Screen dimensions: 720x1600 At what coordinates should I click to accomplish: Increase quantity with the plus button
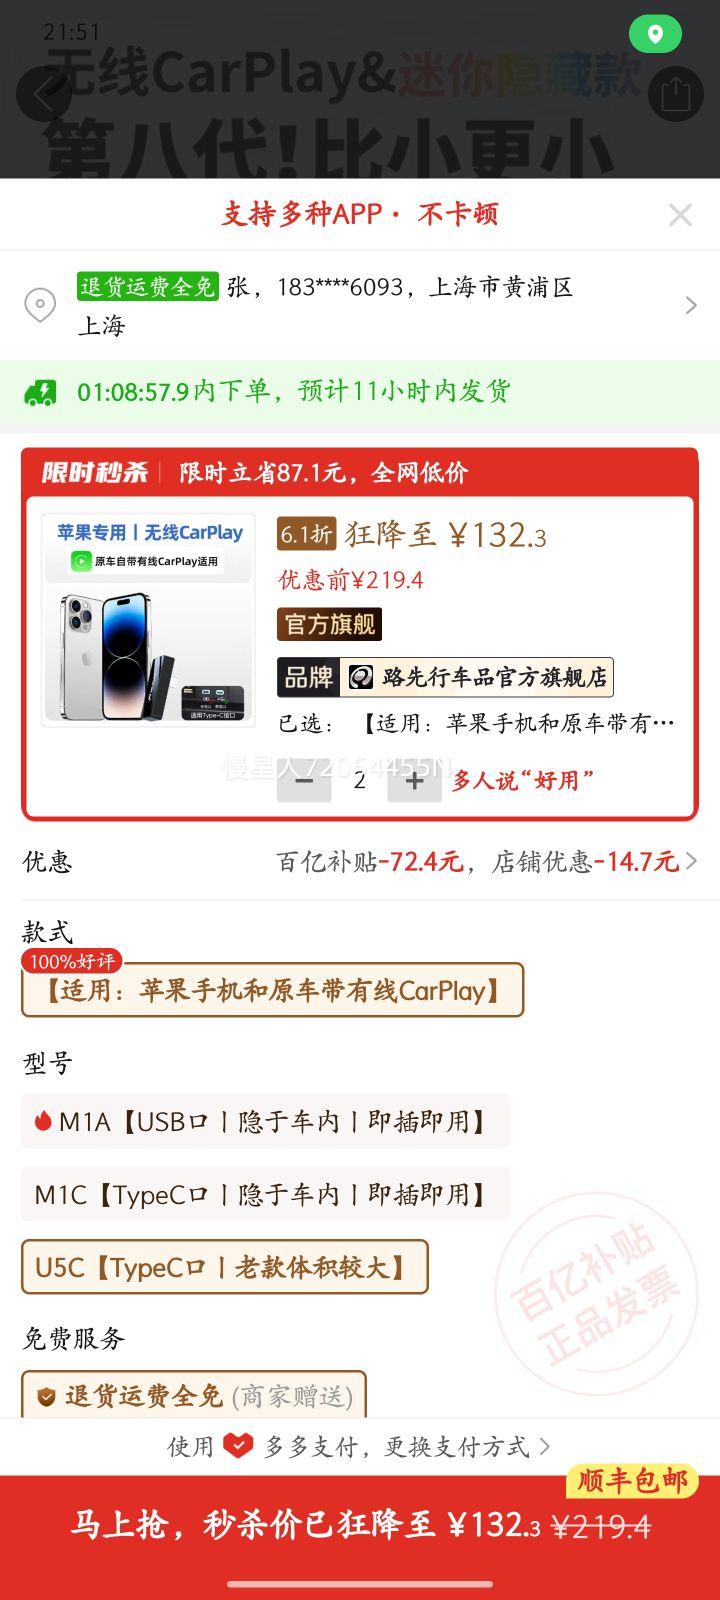(x=414, y=781)
